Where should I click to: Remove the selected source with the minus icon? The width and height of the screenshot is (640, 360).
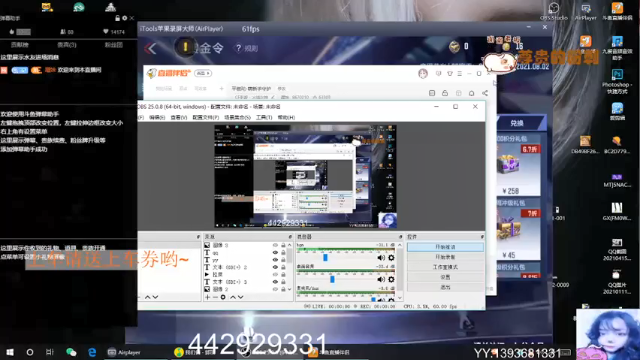point(215,297)
